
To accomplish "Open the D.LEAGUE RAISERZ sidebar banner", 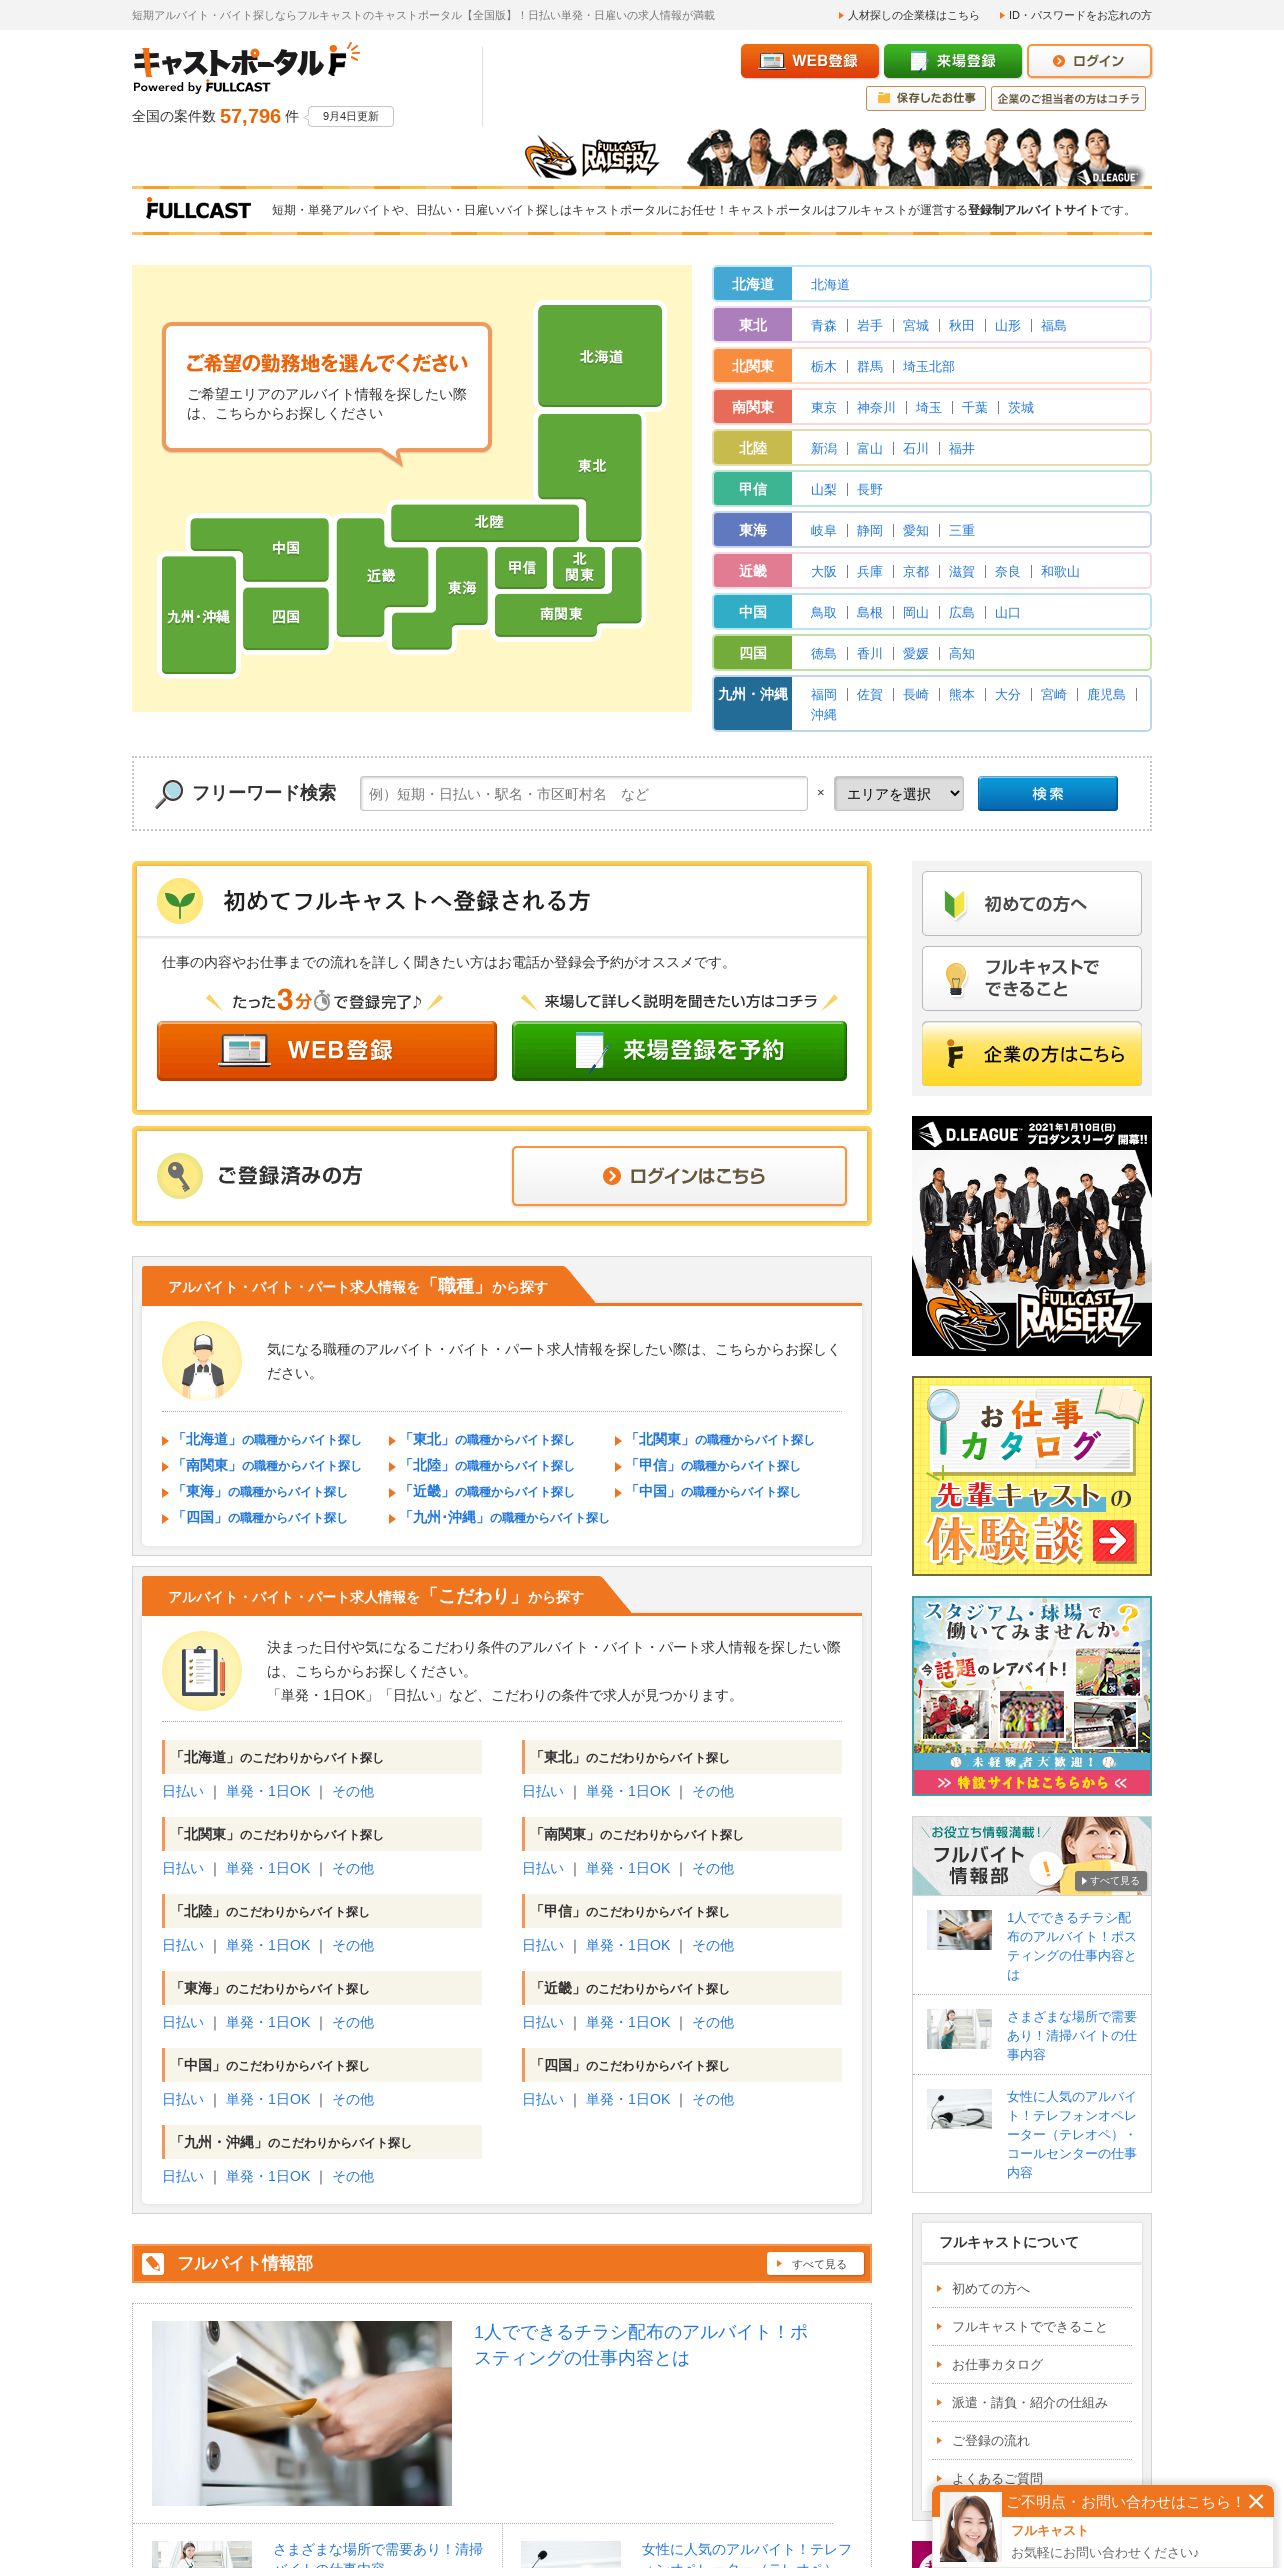I will [x=1031, y=1236].
